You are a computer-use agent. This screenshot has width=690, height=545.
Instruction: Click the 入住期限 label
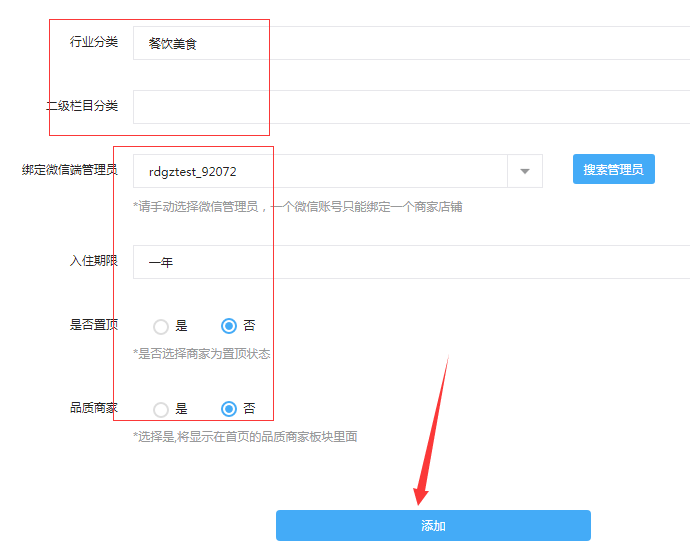click(94, 261)
